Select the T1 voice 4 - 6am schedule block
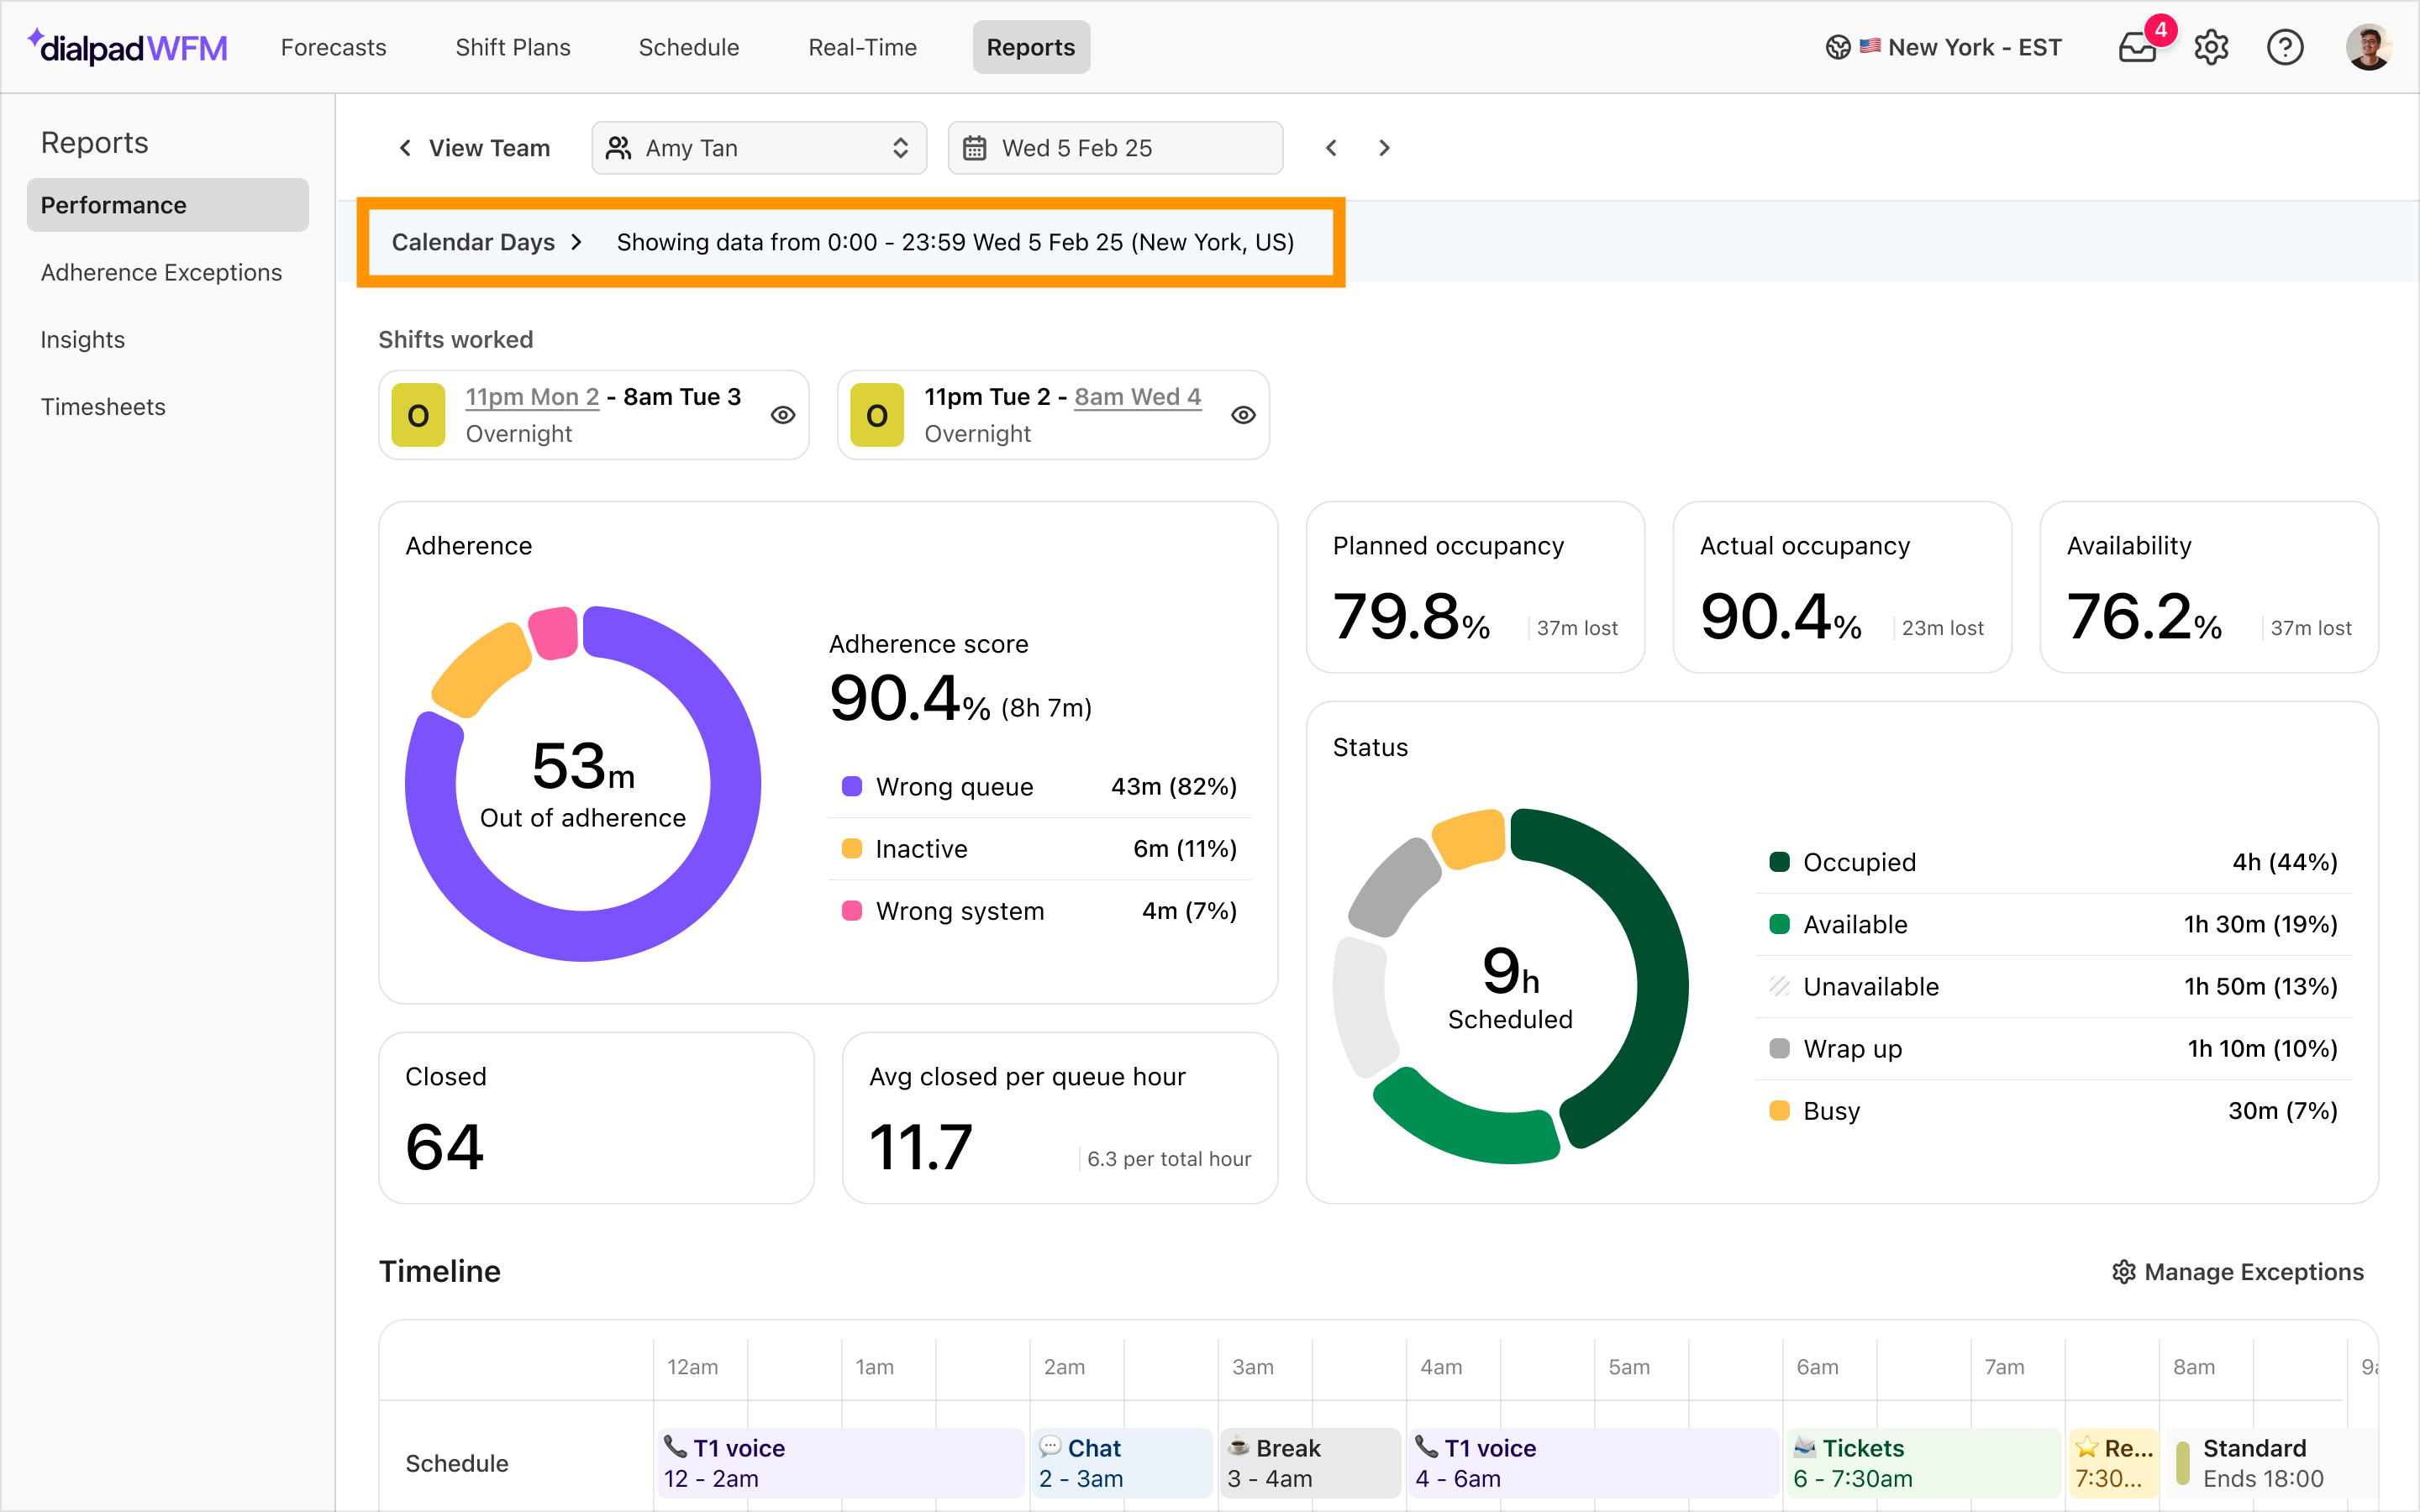This screenshot has height=1512, width=2420. (1593, 1463)
